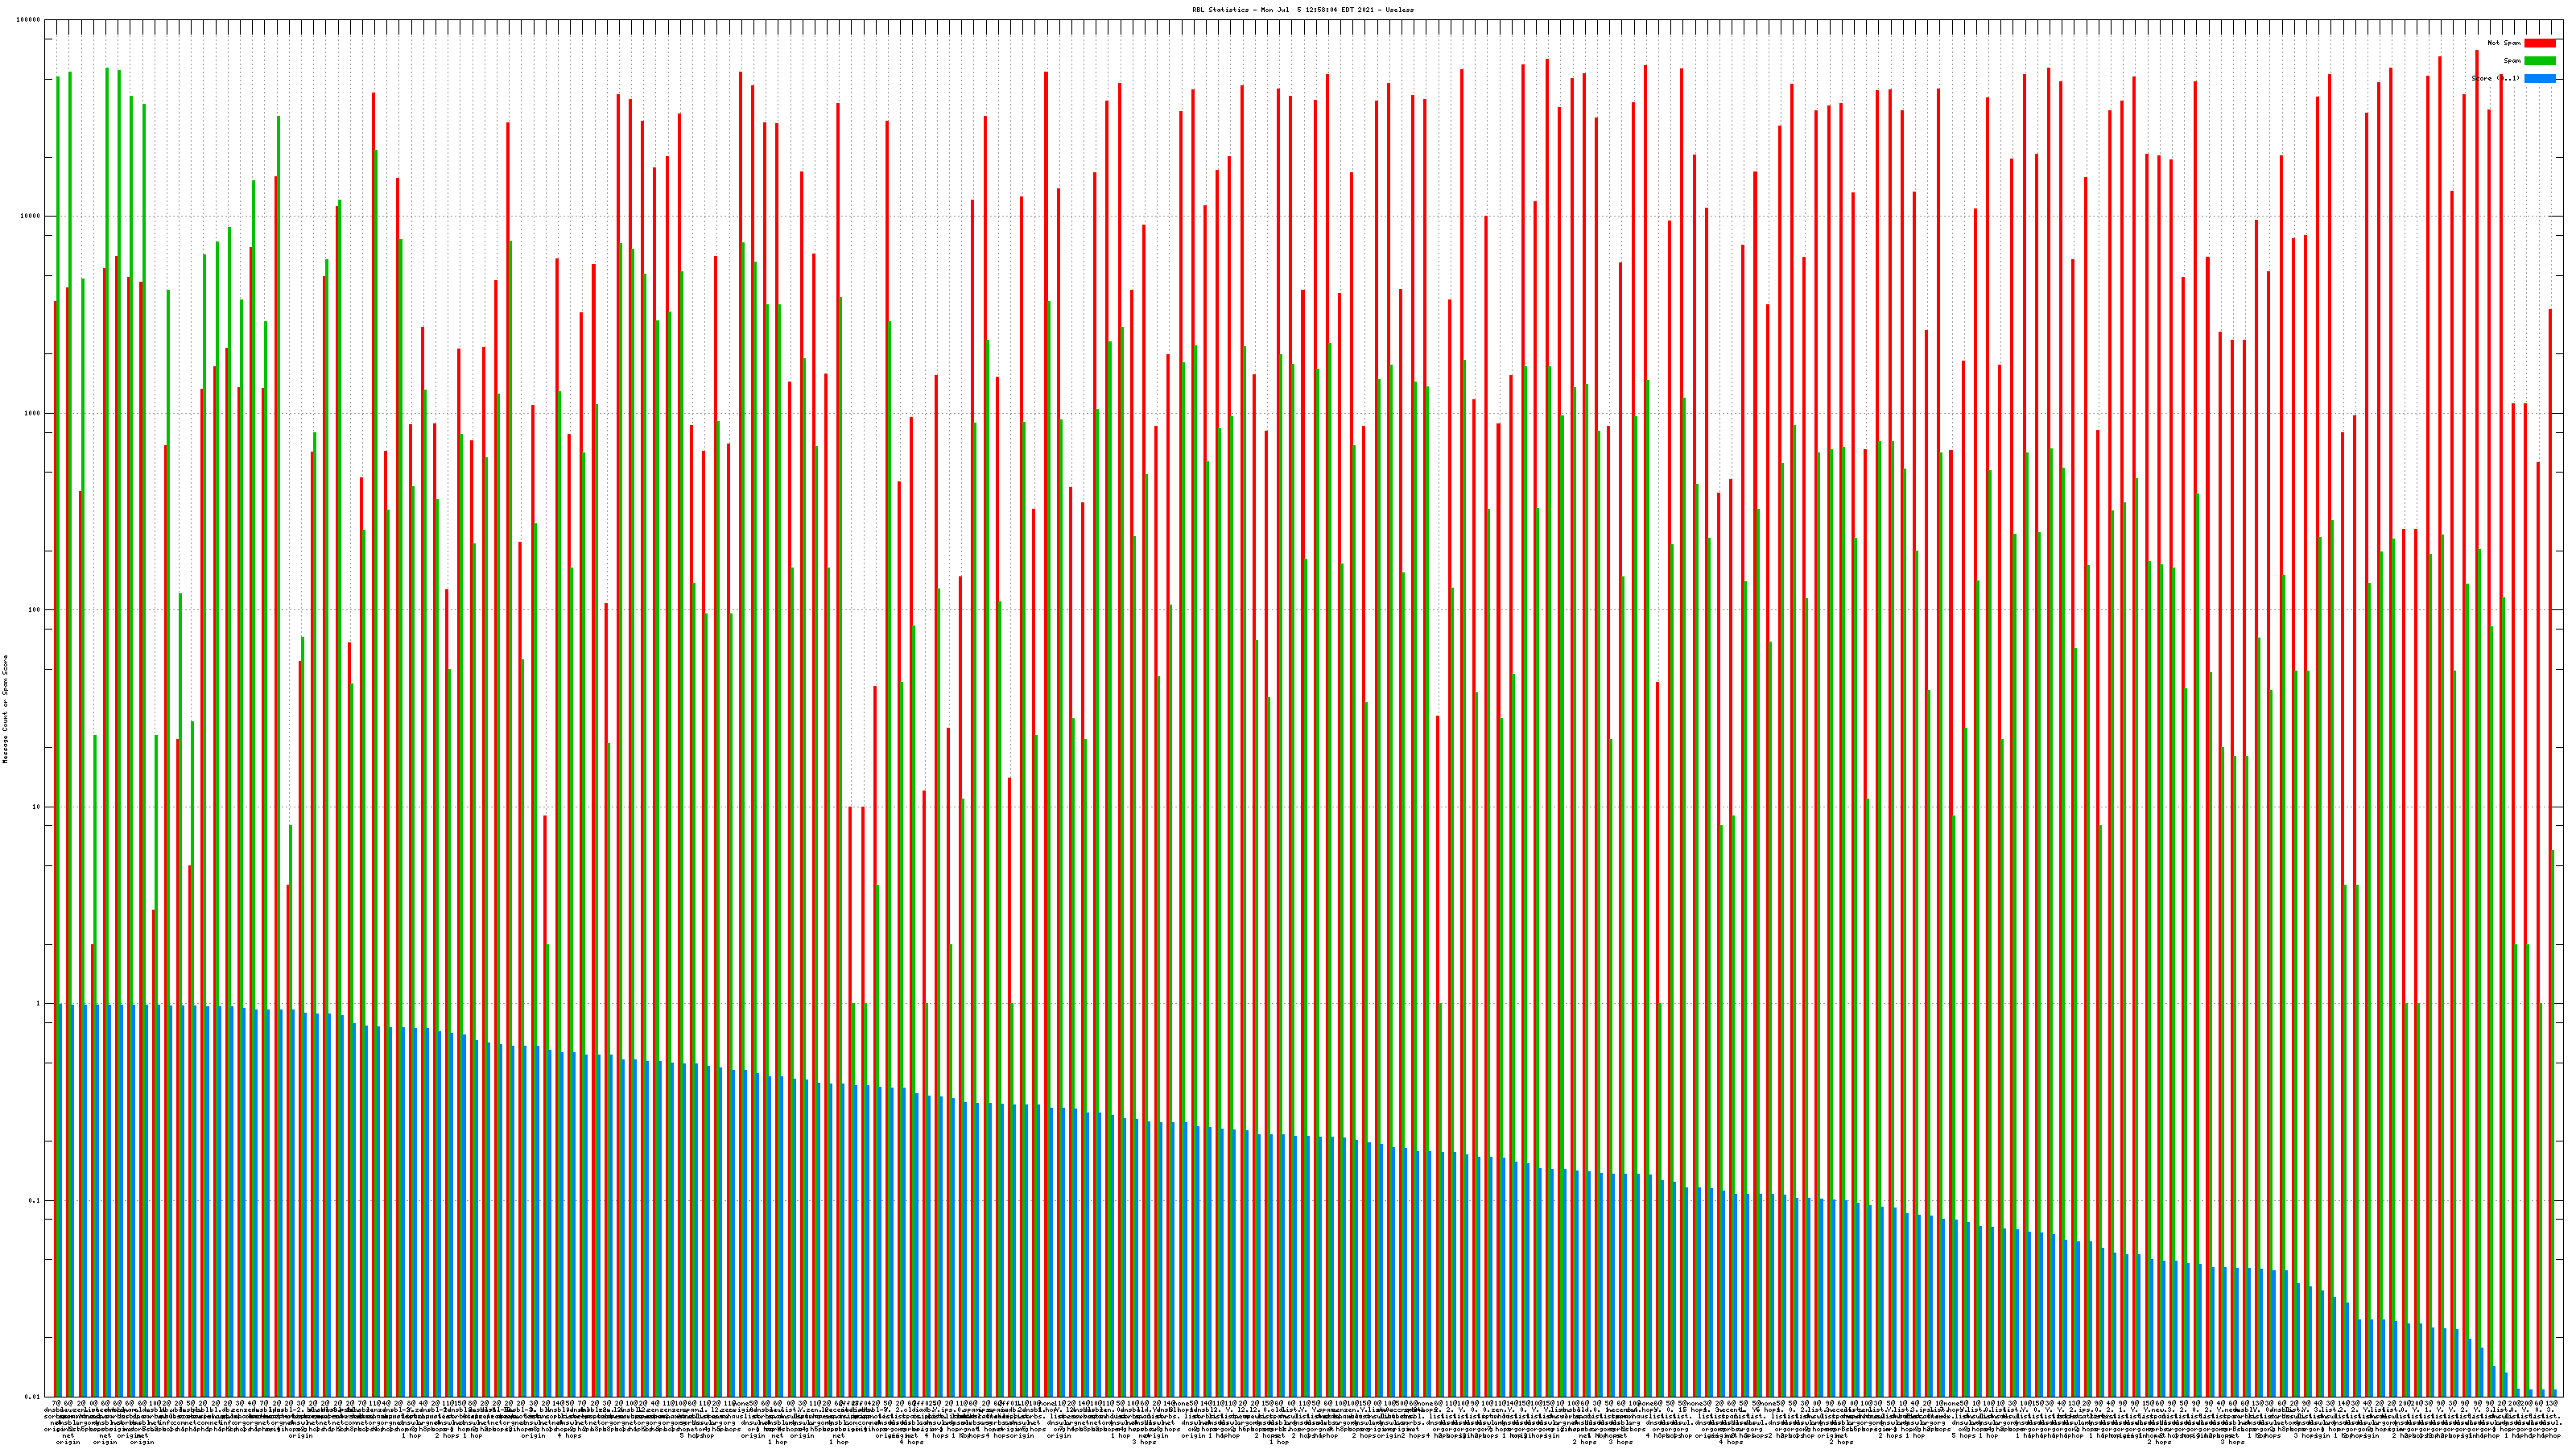Screen dimensions: 2576x1449
Task: Select the "Not Spam" legend label
Action: pyautogui.click(x=2504, y=43)
